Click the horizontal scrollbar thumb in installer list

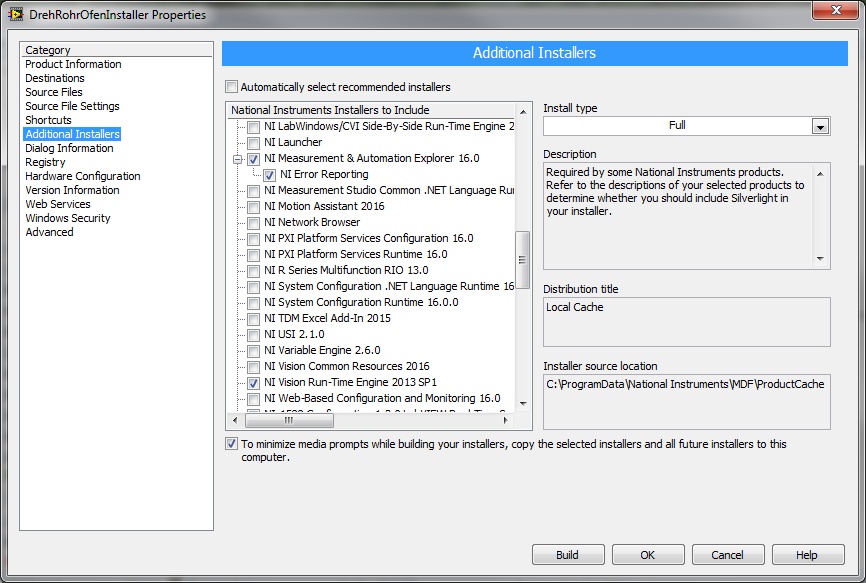(289, 420)
